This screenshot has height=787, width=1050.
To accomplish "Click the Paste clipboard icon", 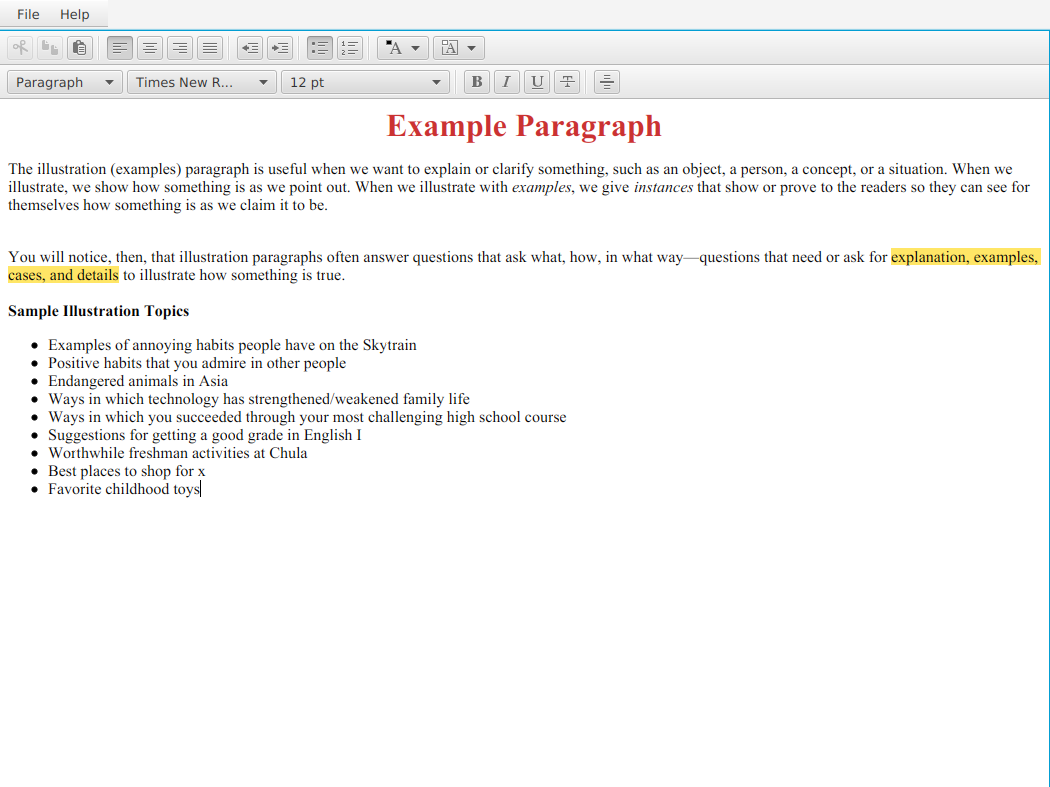I will pos(80,47).
